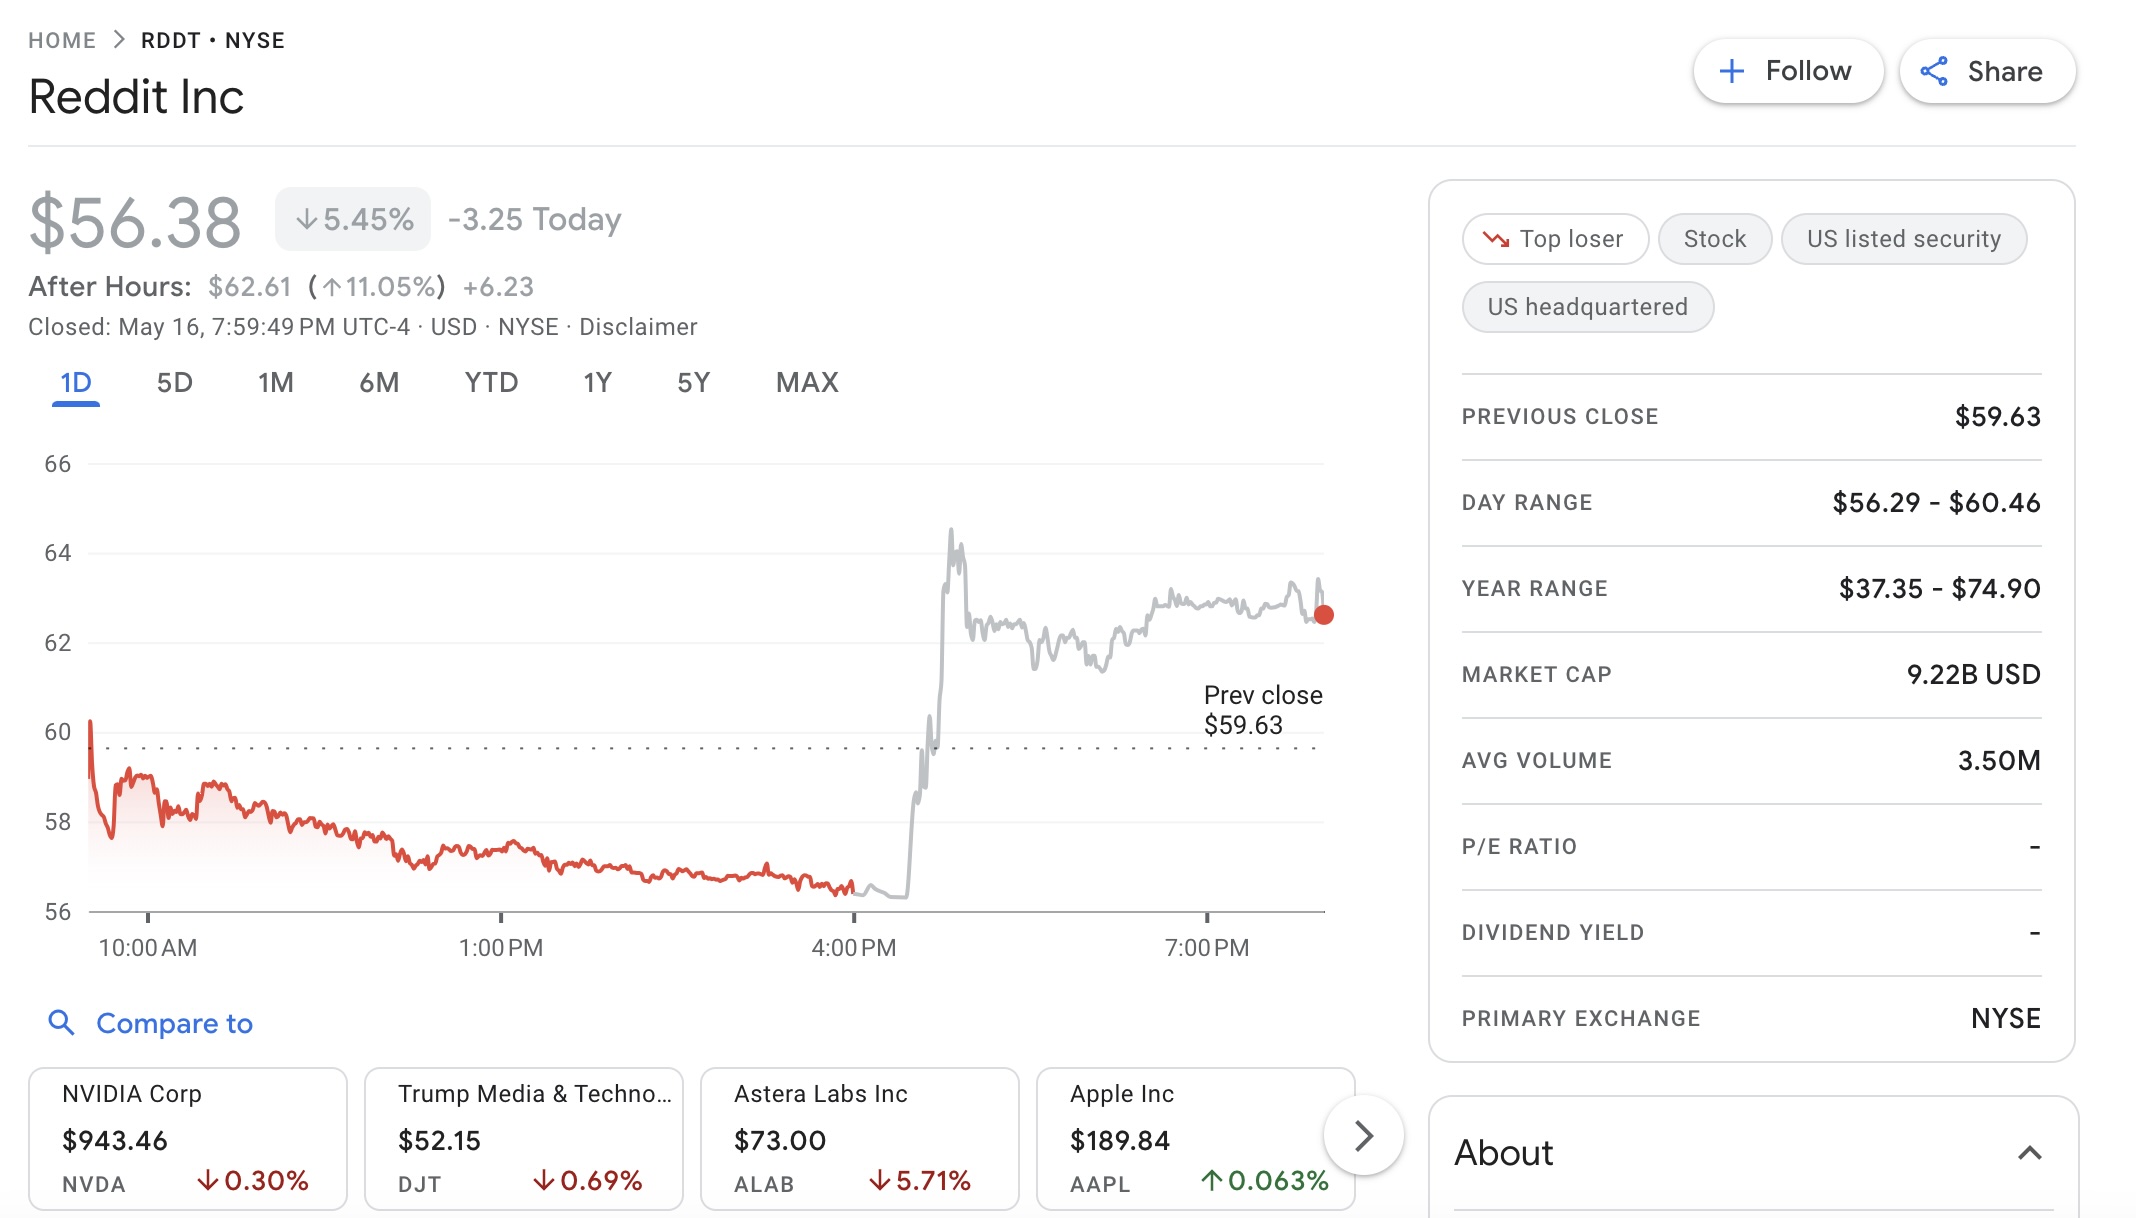Click the 4:00 PM axis label
The image size is (2136, 1218).
[x=853, y=948]
